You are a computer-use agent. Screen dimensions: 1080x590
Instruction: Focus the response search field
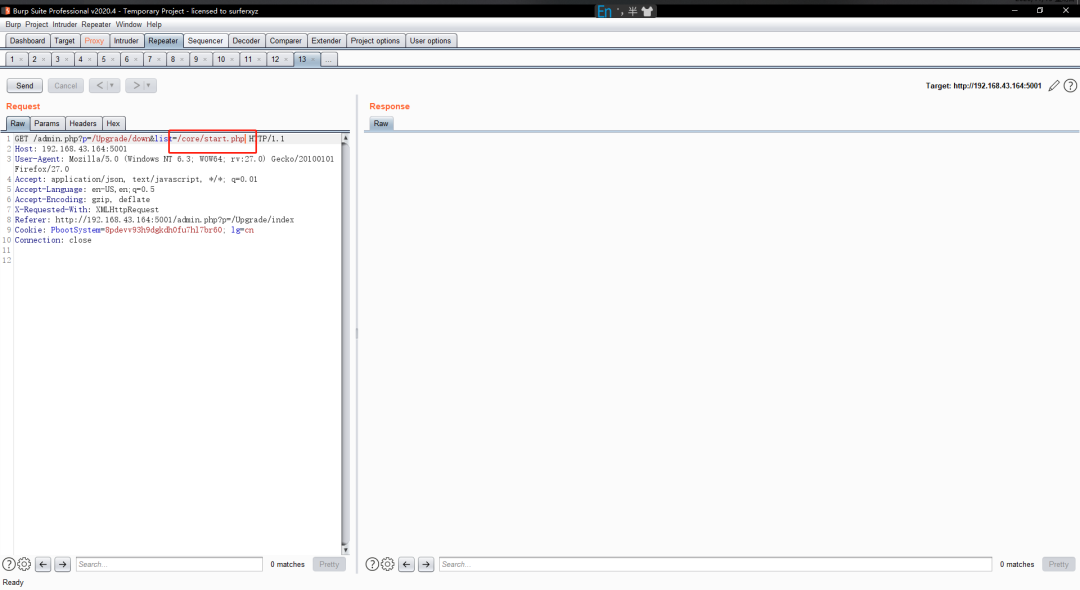tap(715, 564)
